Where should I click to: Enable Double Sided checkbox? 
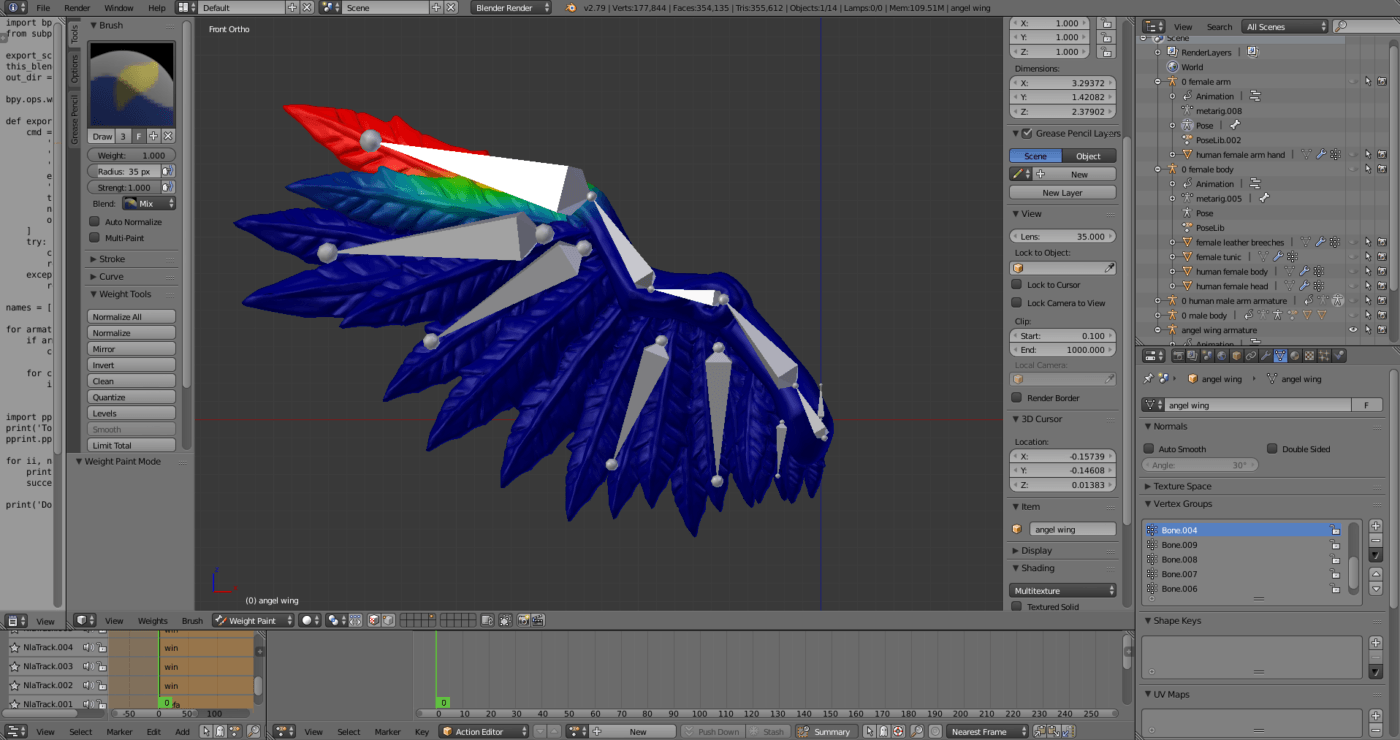1272,449
